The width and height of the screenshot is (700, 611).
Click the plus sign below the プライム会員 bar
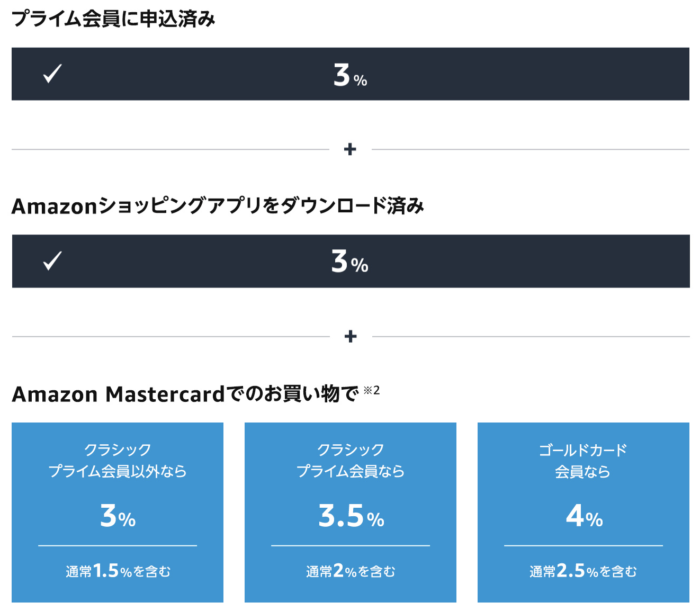[350, 149]
